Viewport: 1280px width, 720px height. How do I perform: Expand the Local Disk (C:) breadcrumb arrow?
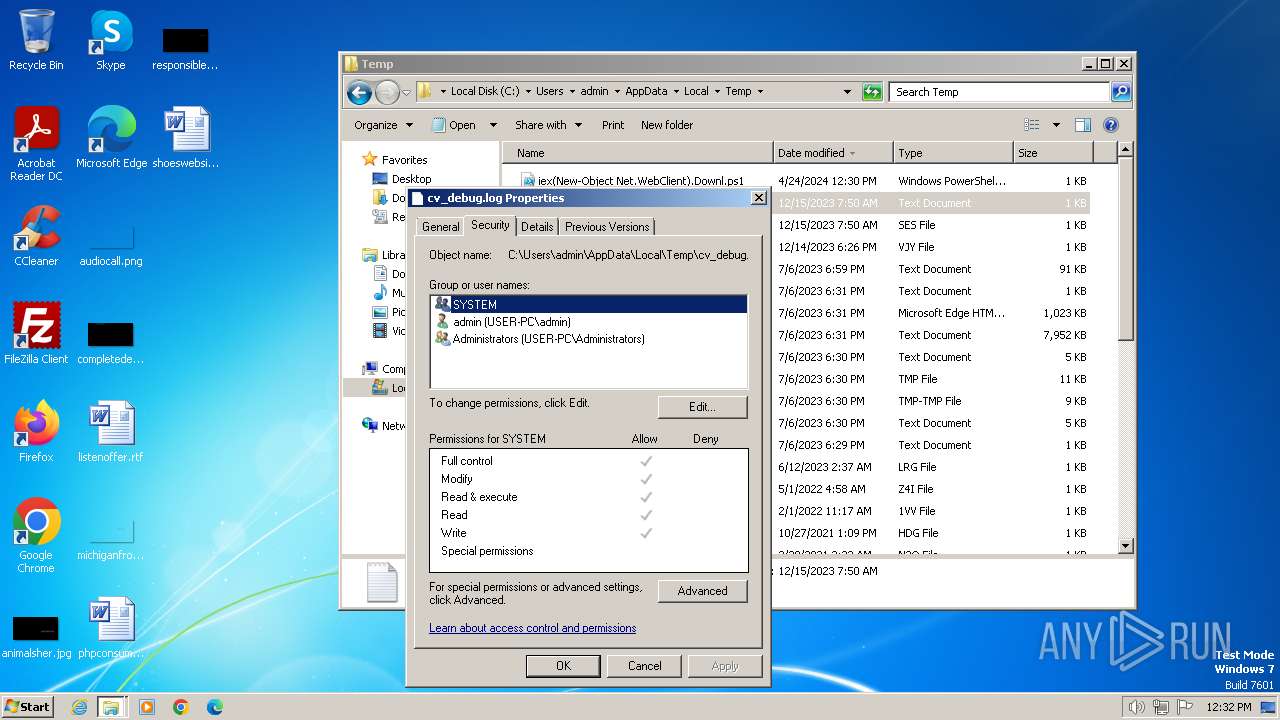pos(528,92)
